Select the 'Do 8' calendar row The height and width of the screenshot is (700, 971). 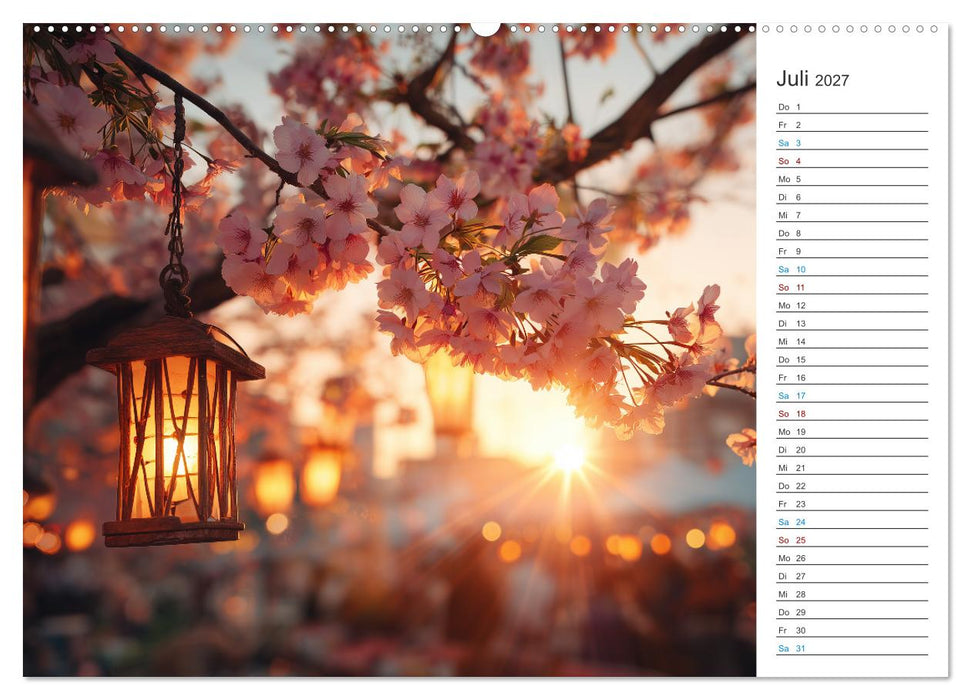pos(852,233)
